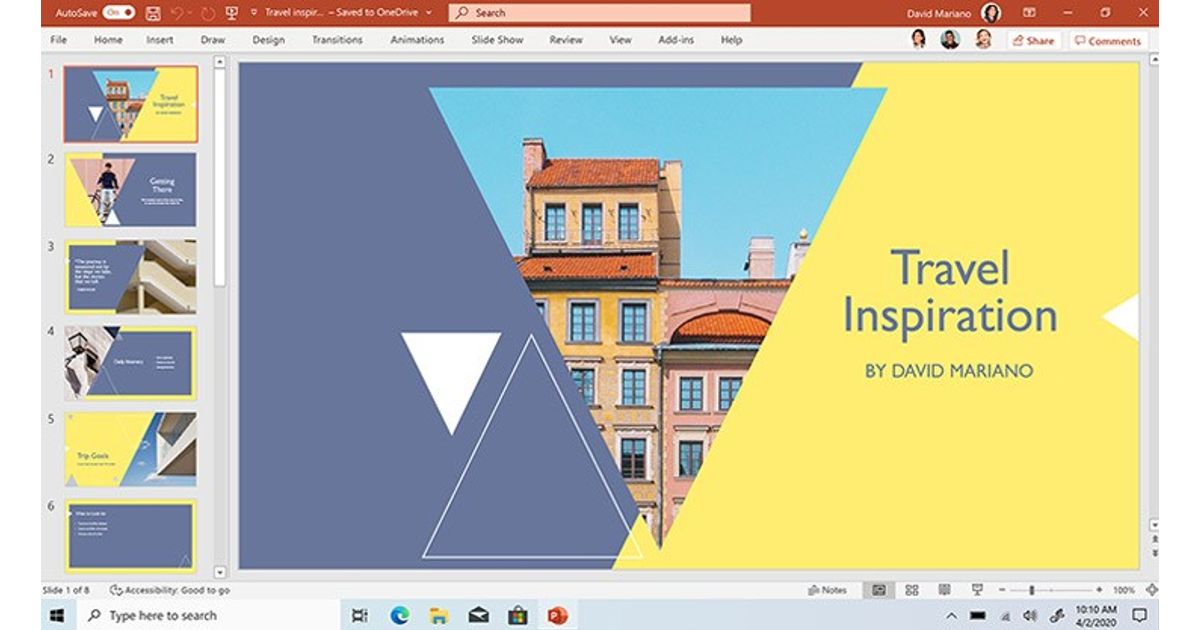The height and width of the screenshot is (630, 1200).
Task: Launch Slide Show from status bar icon
Action: (x=977, y=590)
